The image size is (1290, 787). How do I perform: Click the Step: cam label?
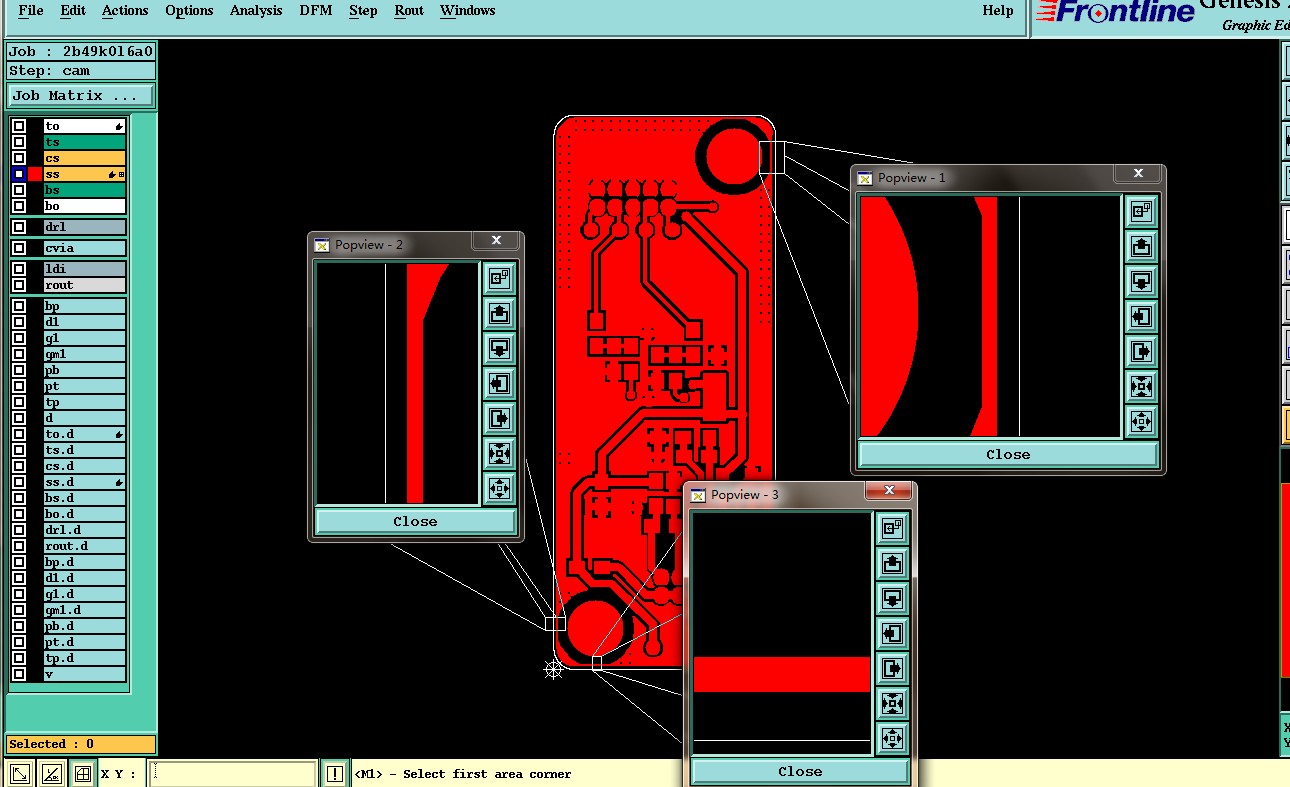point(81,71)
